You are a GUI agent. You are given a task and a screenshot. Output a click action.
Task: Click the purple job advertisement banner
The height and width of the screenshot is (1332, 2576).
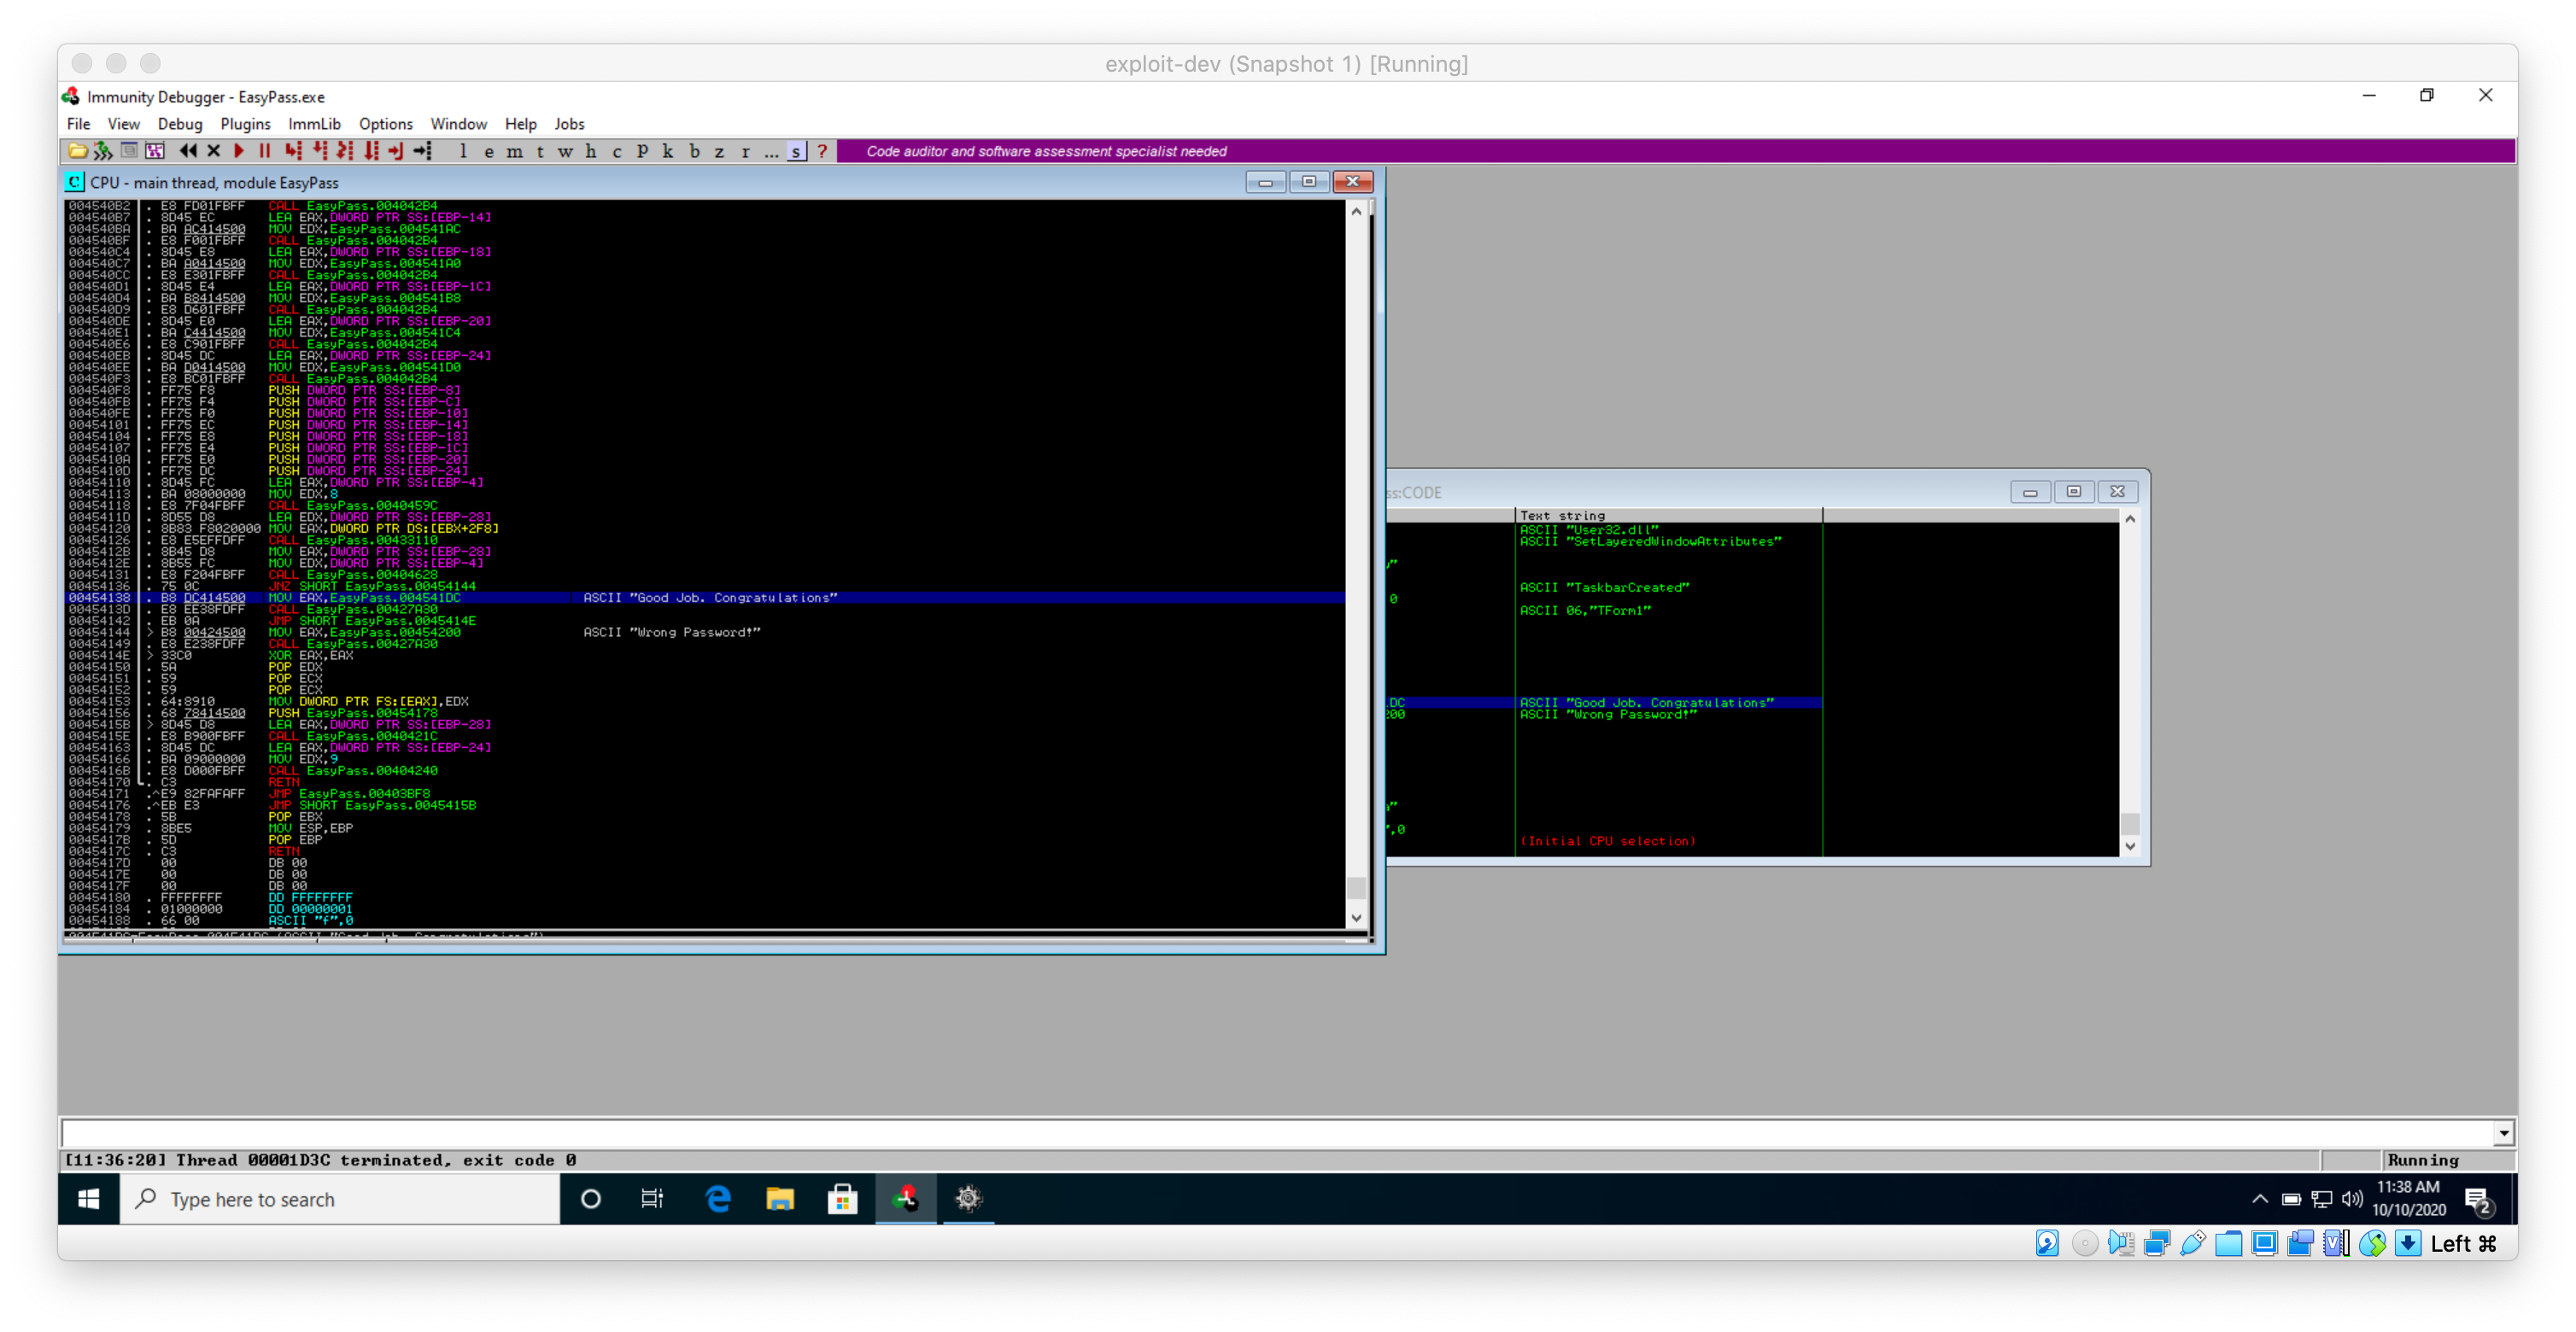1676,151
